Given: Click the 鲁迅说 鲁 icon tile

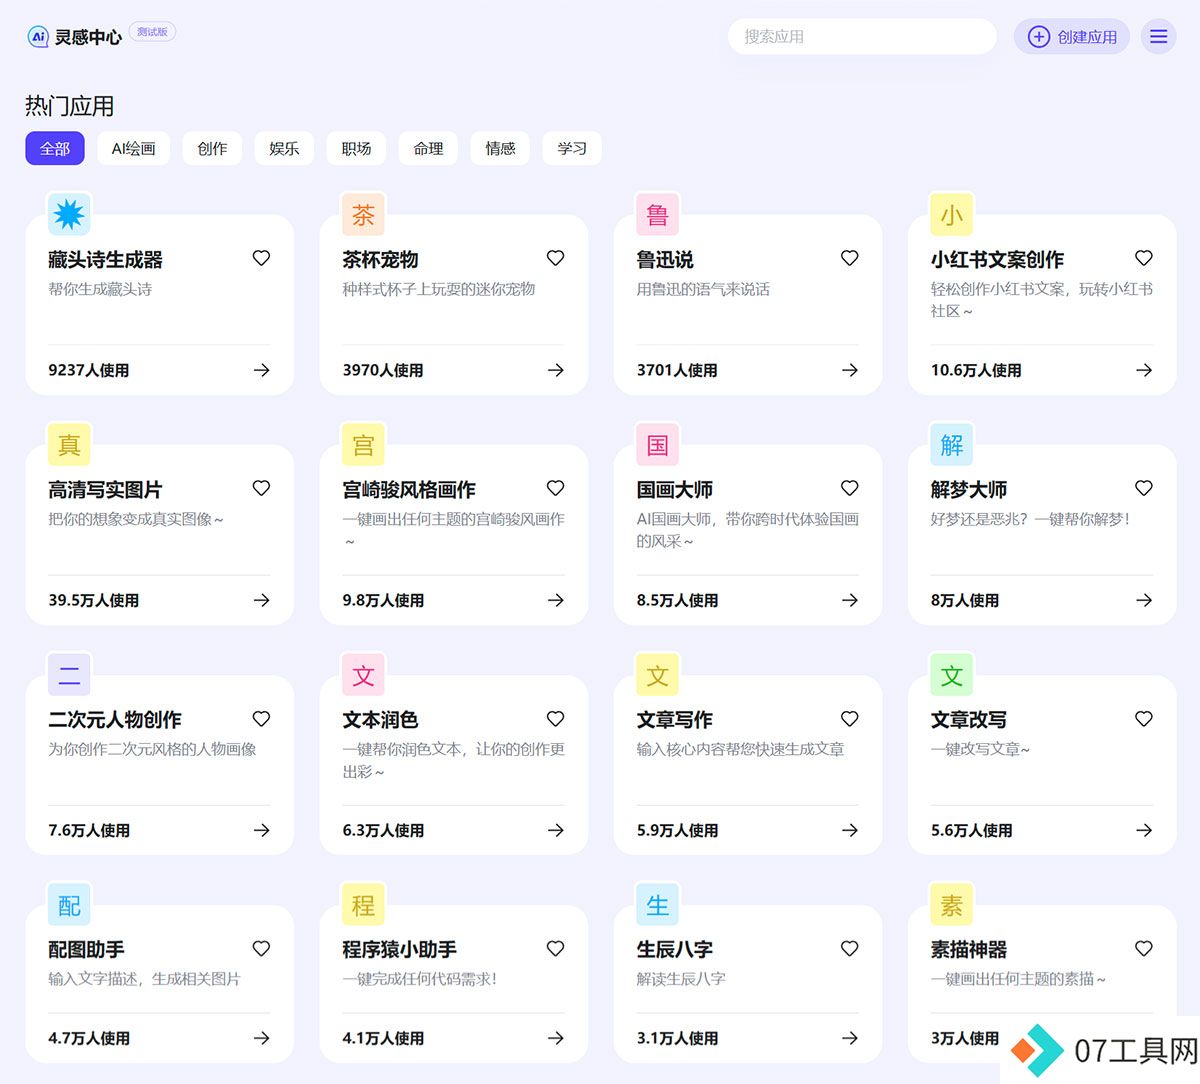Looking at the screenshot, I should 657,214.
